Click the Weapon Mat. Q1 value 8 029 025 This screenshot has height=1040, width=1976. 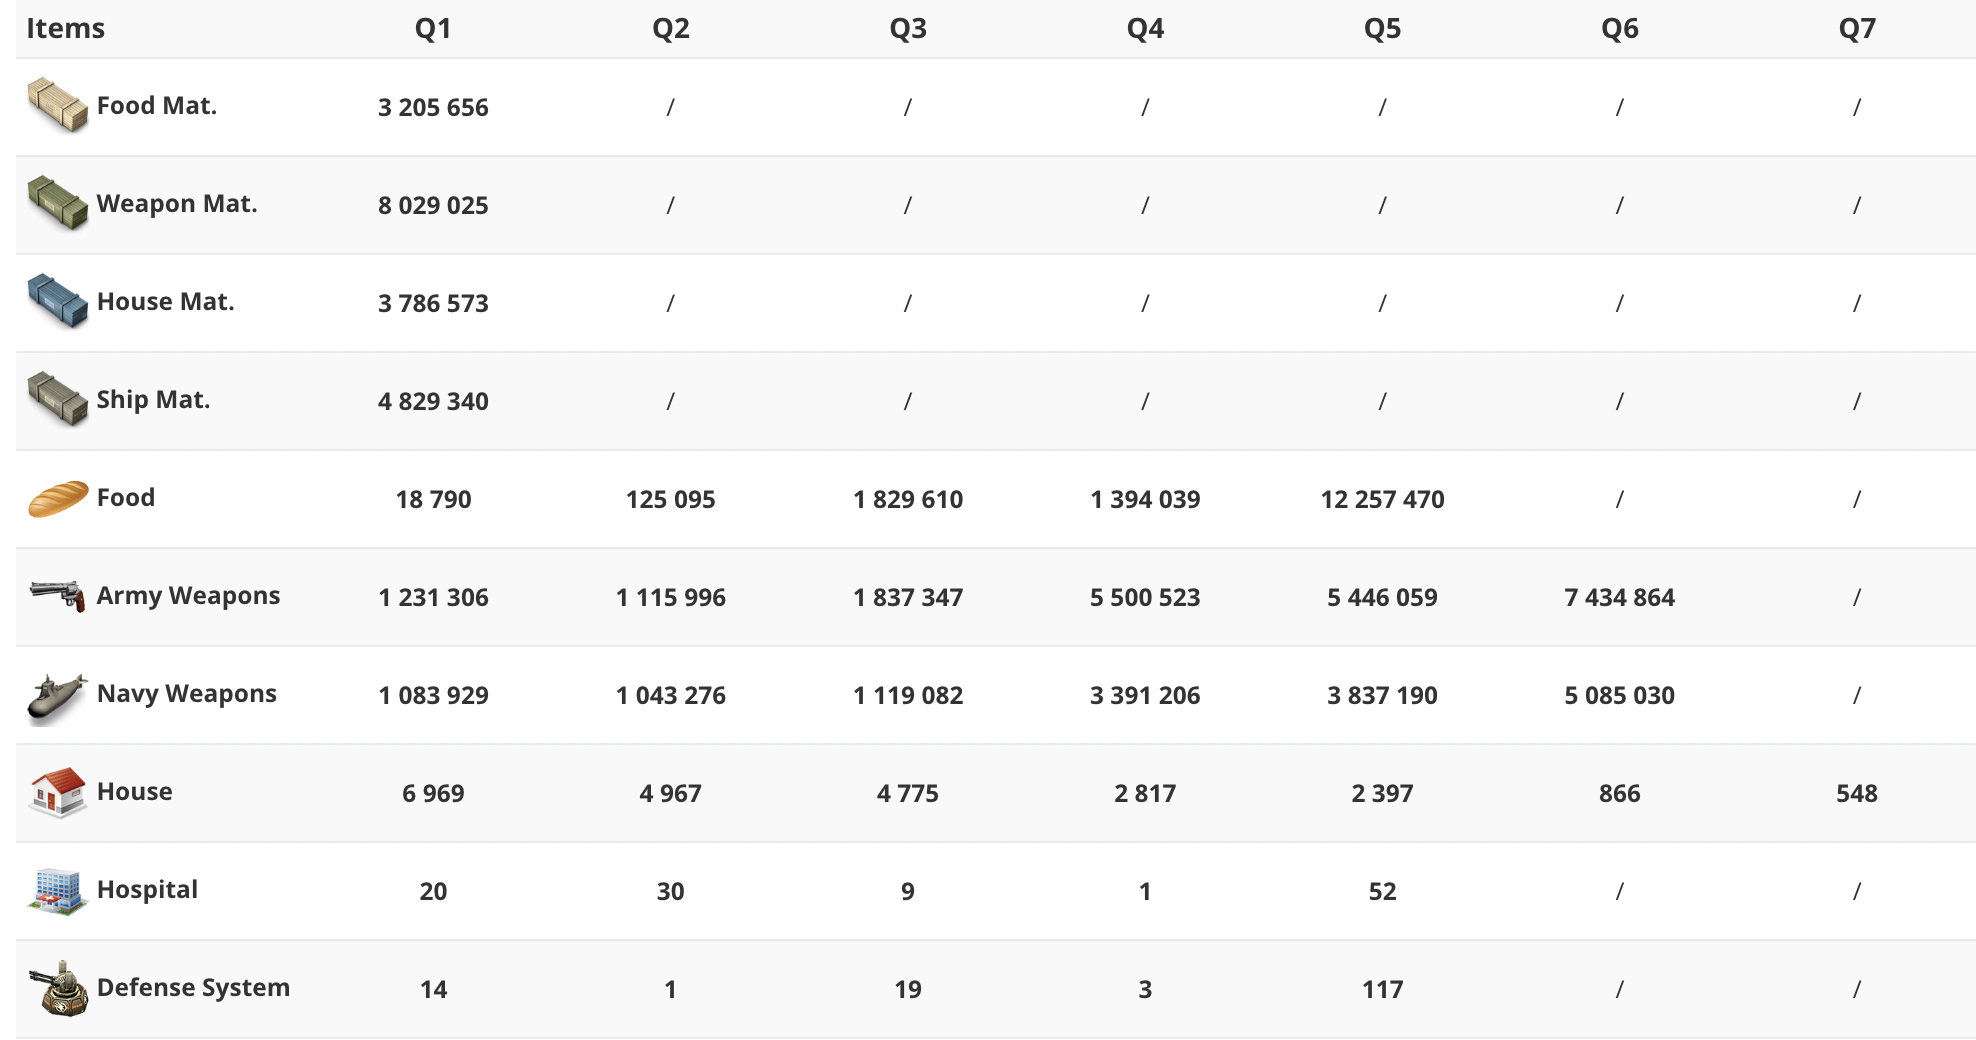[x=433, y=205]
